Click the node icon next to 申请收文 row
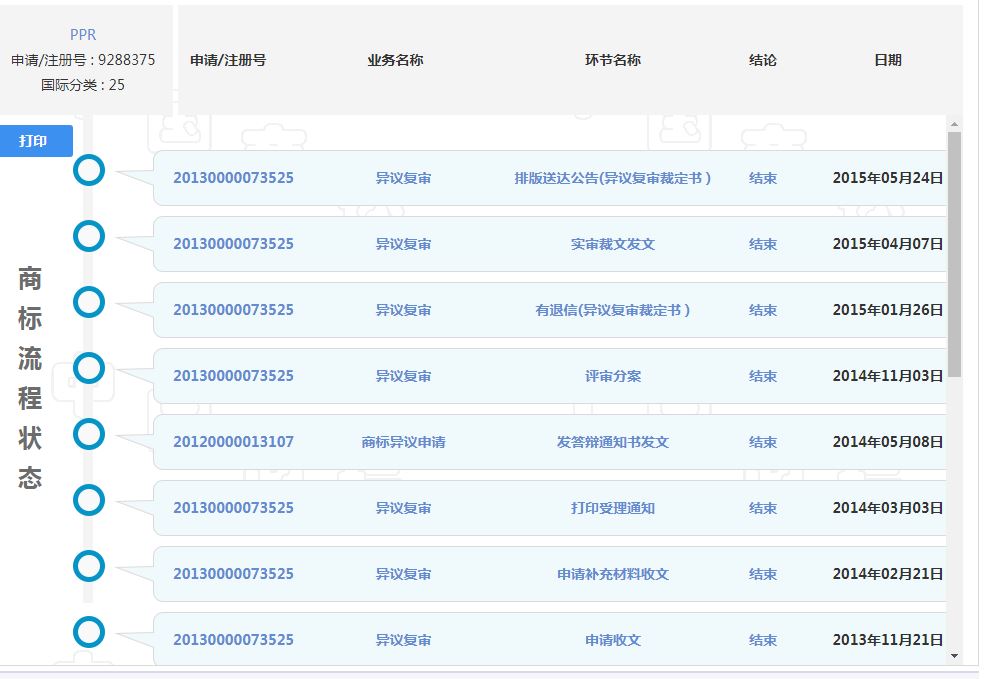This screenshot has height=679, width=1004. tap(89, 632)
